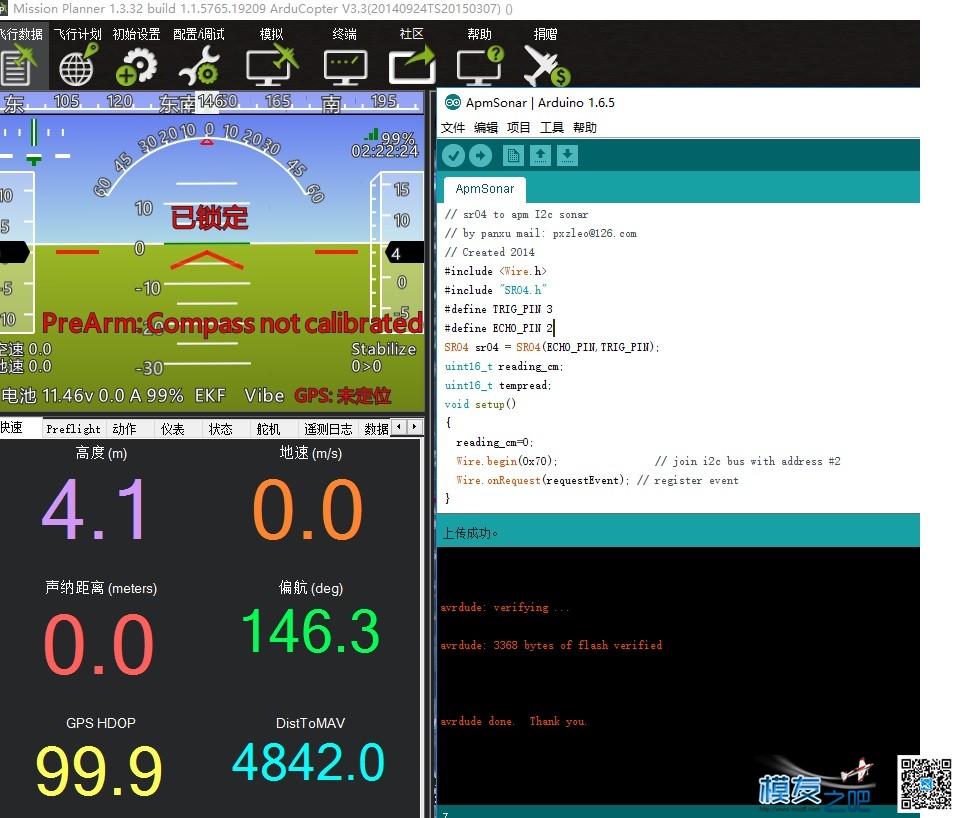The height and width of the screenshot is (818, 960).
Task: Open Arduino 项目 (Sketch) menu
Action: coord(518,127)
